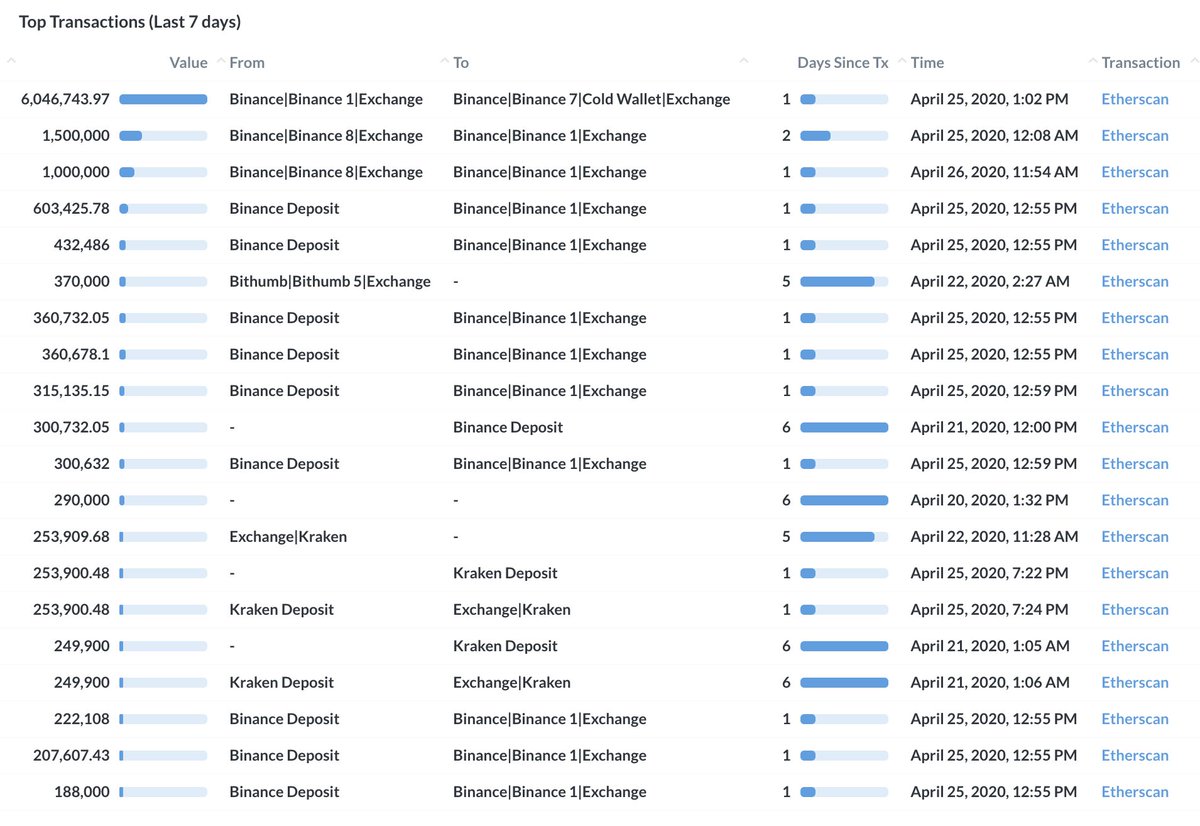Click the days bar in the 1,500,000 row
Viewport: 1200px width, 826px height.
click(844, 135)
